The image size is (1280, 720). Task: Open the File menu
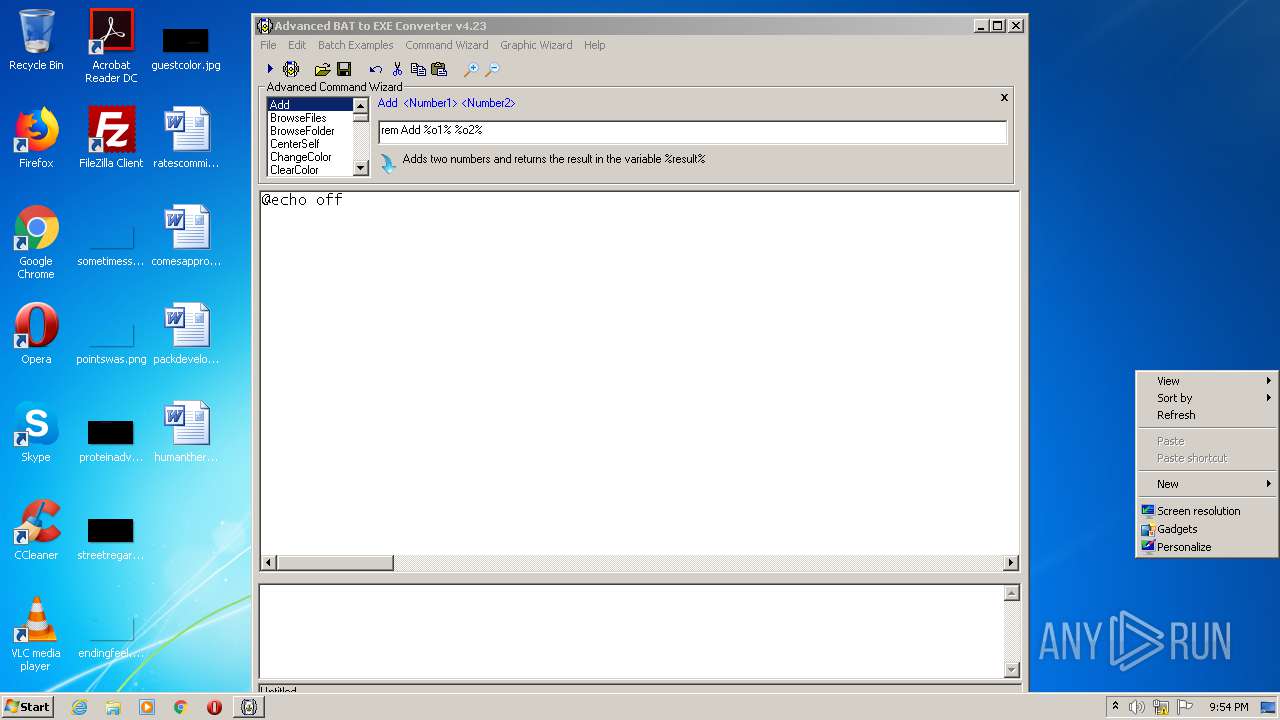point(268,45)
